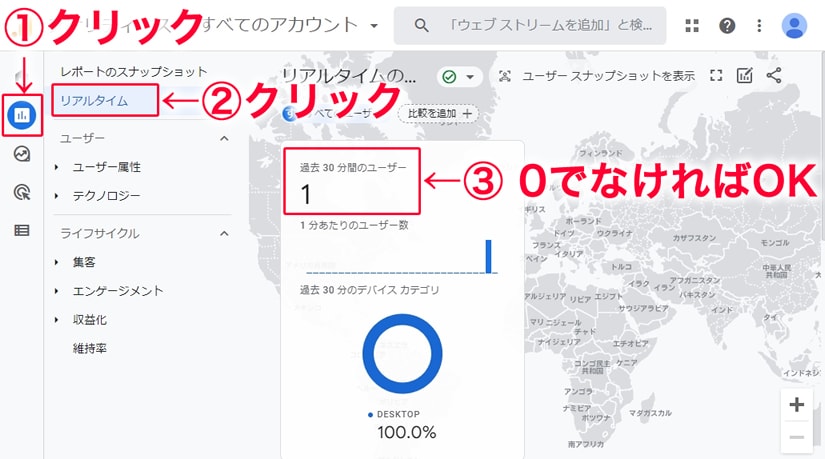The image size is (825, 459).
Task: Zoom in the map with plus button
Action: pyautogui.click(x=797, y=405)
